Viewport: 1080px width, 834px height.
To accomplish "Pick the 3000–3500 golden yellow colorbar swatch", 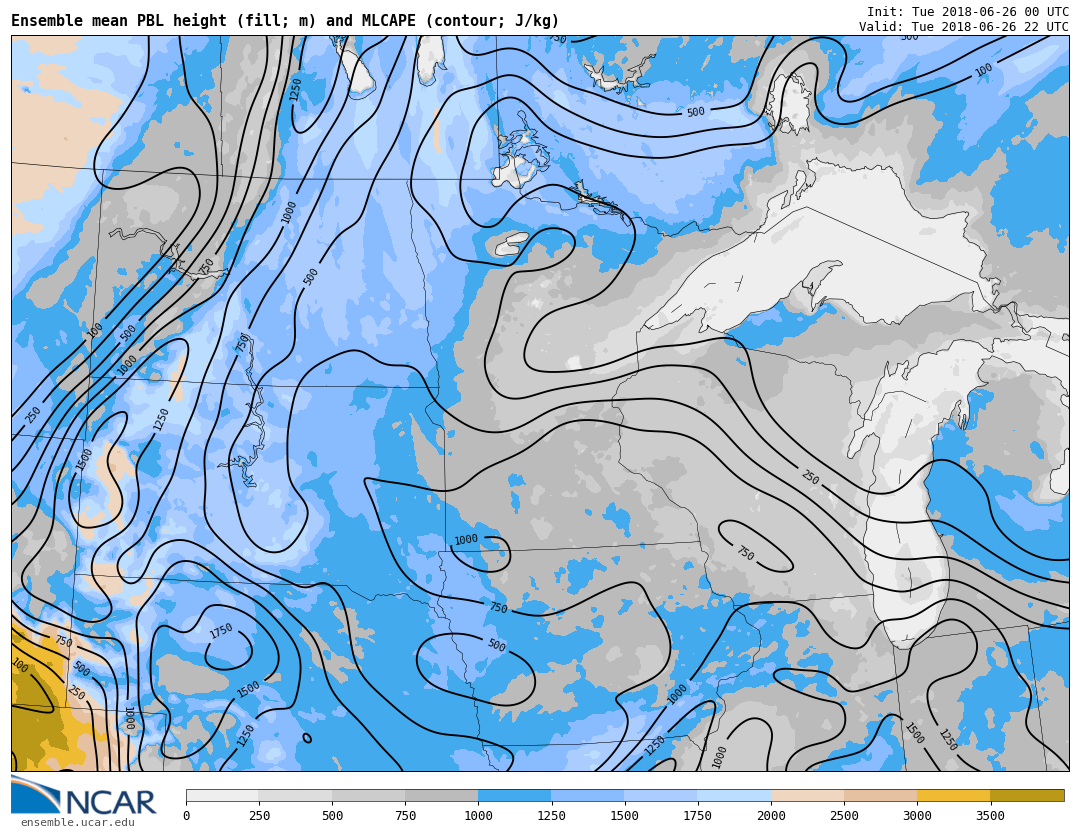I will point(953,796).
